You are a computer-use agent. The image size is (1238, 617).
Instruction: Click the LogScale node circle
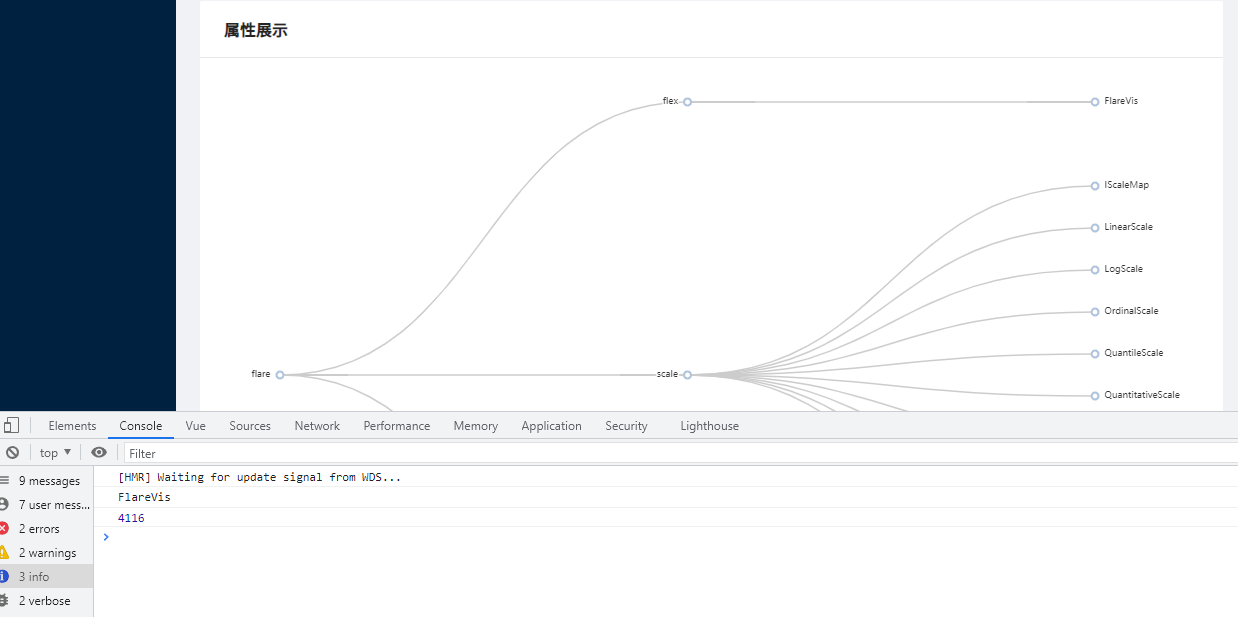point(1095,270)
